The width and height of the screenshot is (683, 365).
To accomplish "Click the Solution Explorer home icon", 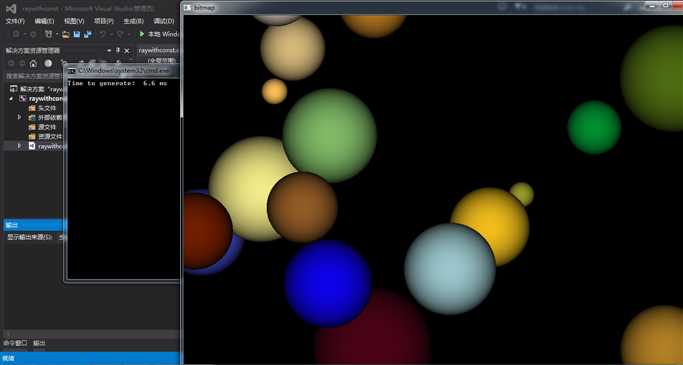I will click(x=33, y=64).
